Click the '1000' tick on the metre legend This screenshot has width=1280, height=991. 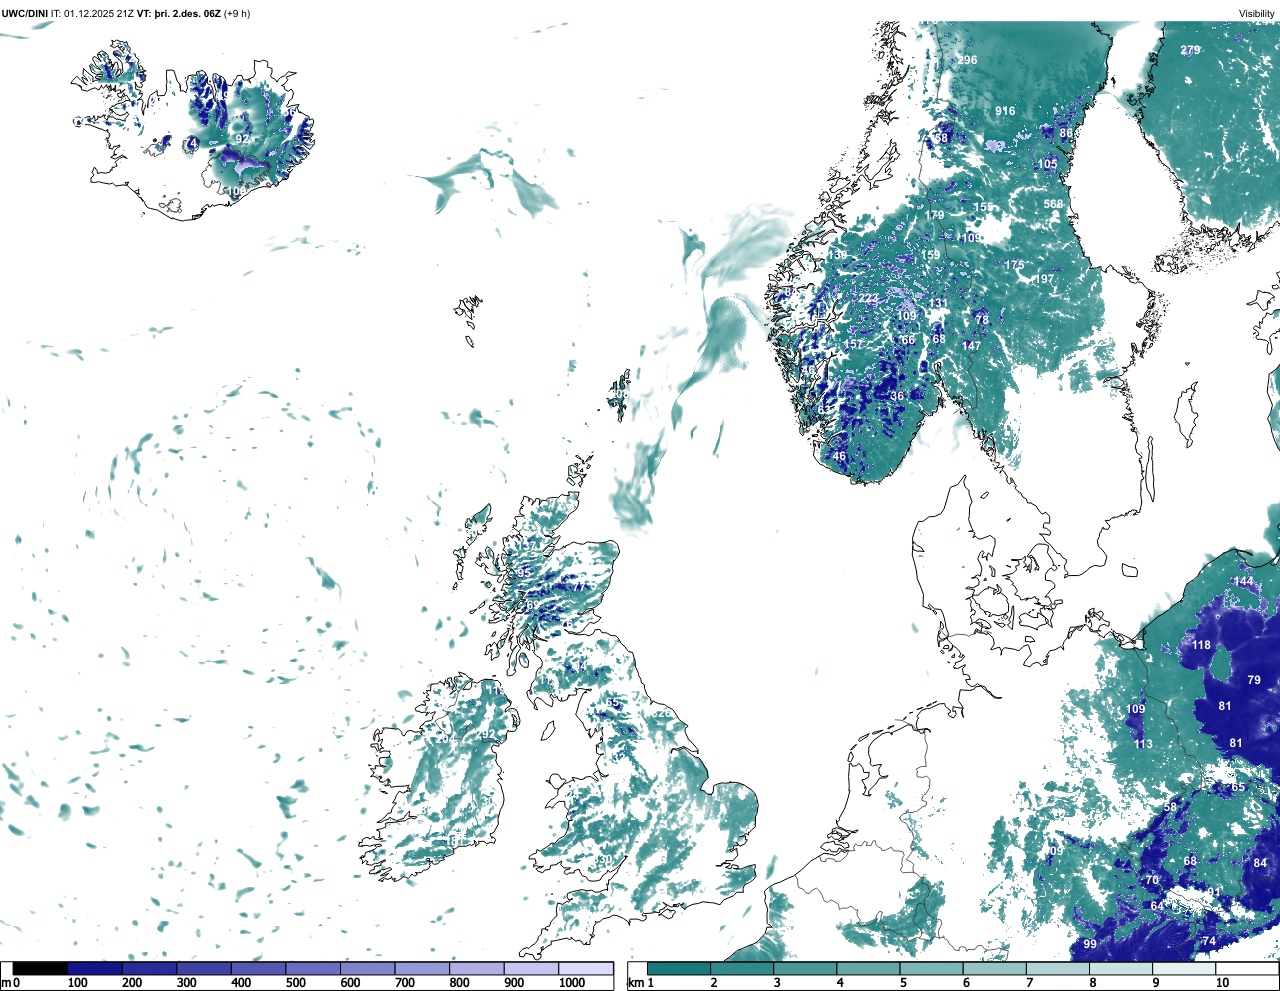pos(572,984)
